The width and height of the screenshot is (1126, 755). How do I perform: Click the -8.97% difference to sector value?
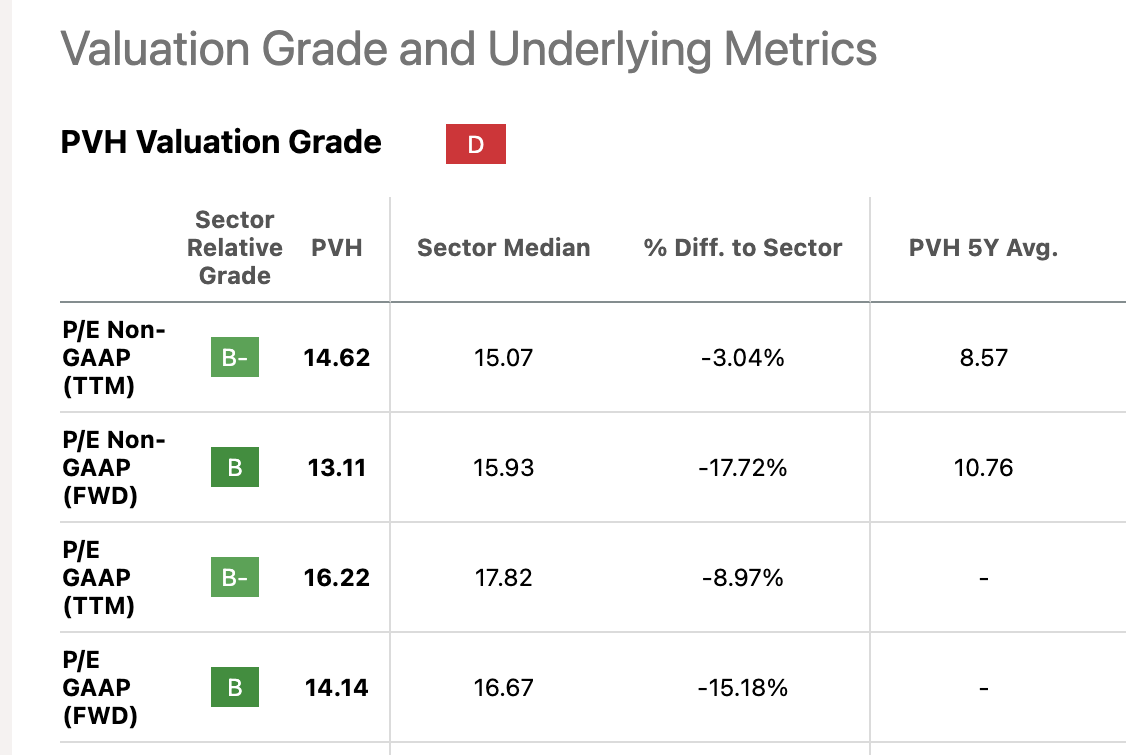[743, 578]
